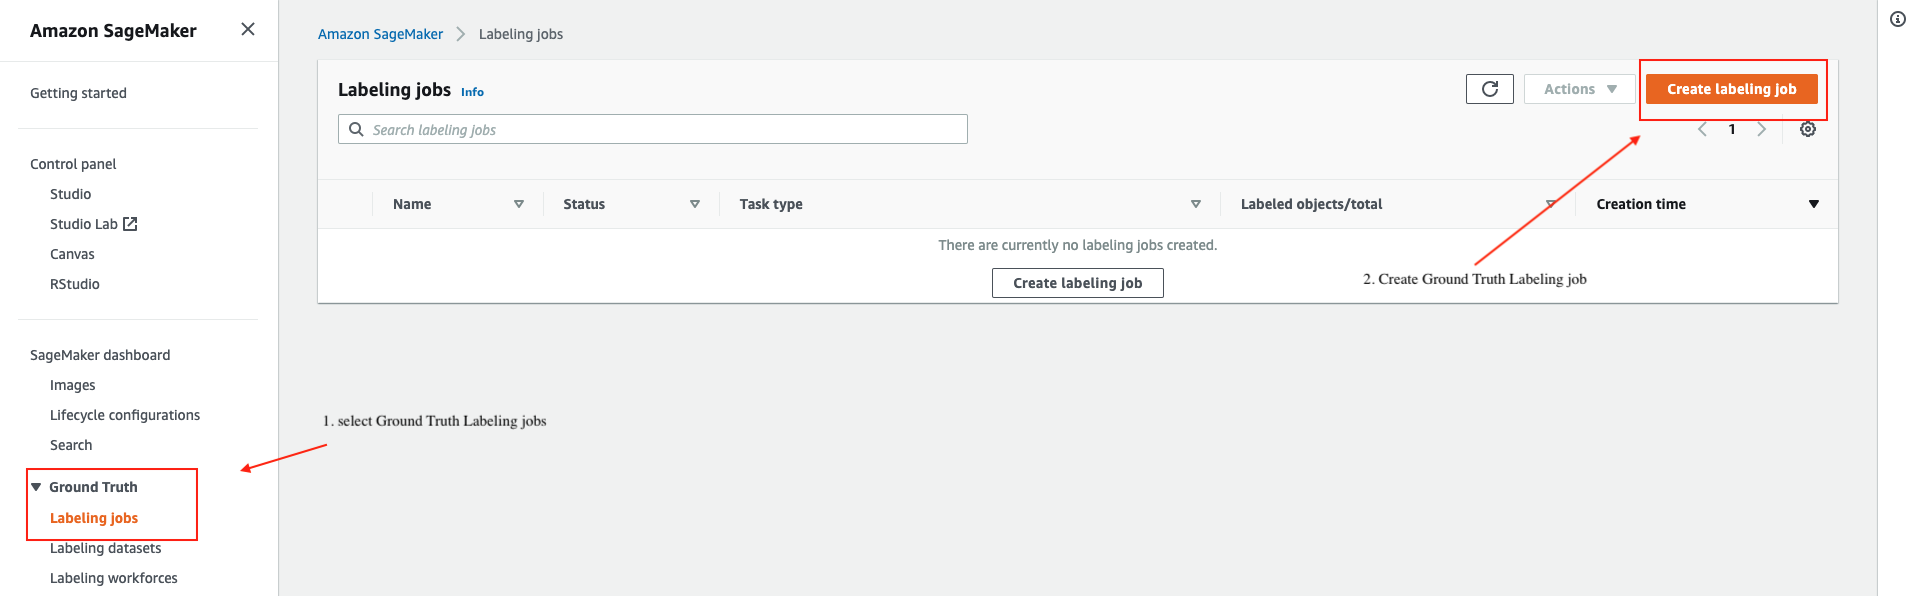Click the search magnifier icon
Screen dimensions: 1915x596
click(356, 129)
